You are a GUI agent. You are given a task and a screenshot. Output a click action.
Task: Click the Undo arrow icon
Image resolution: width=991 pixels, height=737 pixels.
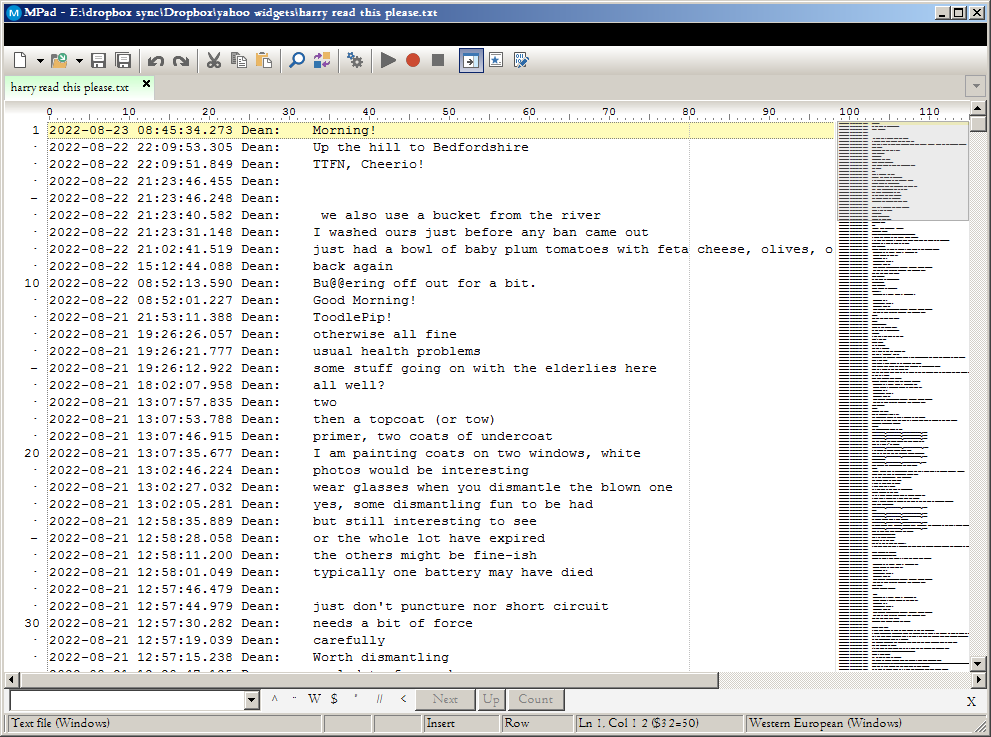pyautogui.click(x=156, y=61)
